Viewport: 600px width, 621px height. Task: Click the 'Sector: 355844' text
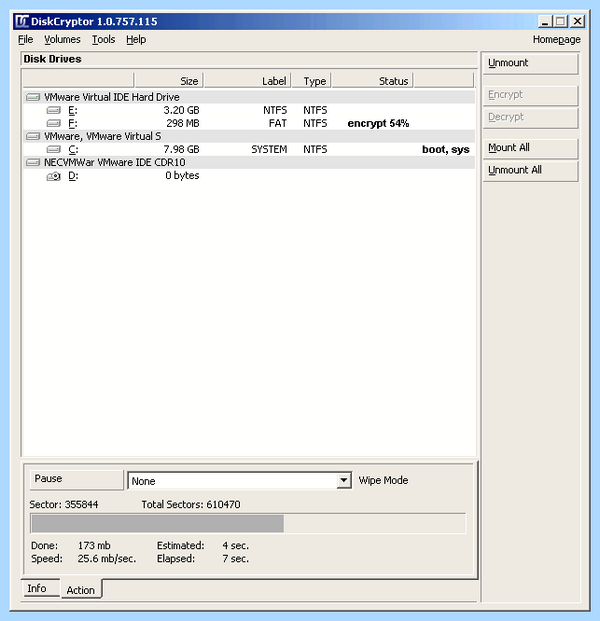click(64, 505)
